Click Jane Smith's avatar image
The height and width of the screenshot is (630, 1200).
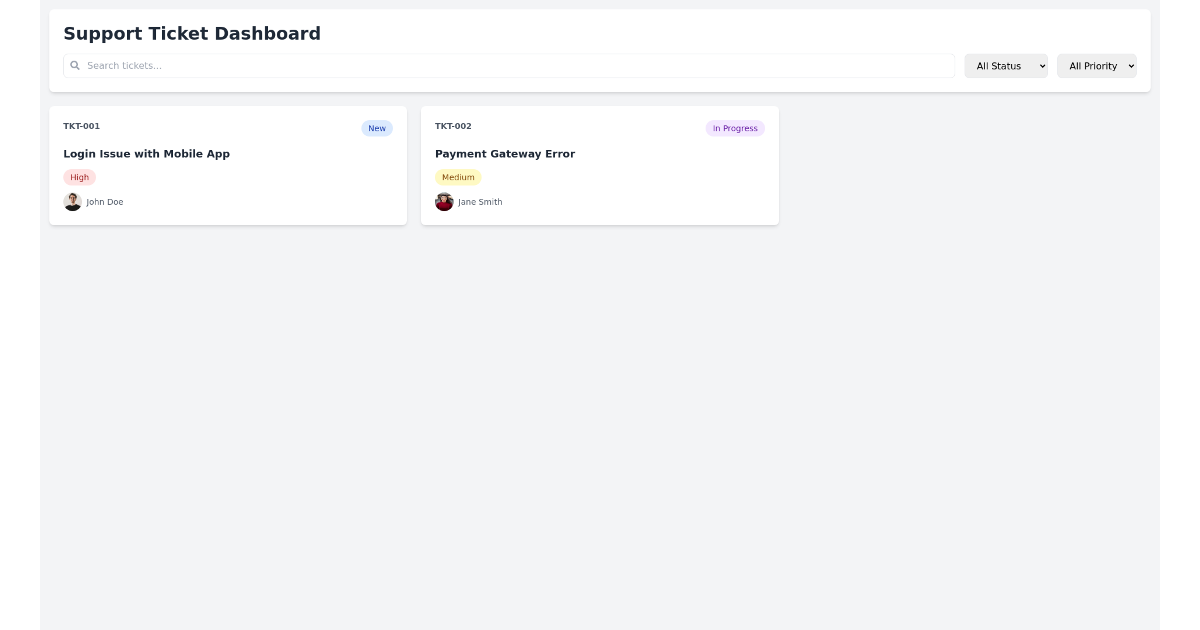click(444, 201)
